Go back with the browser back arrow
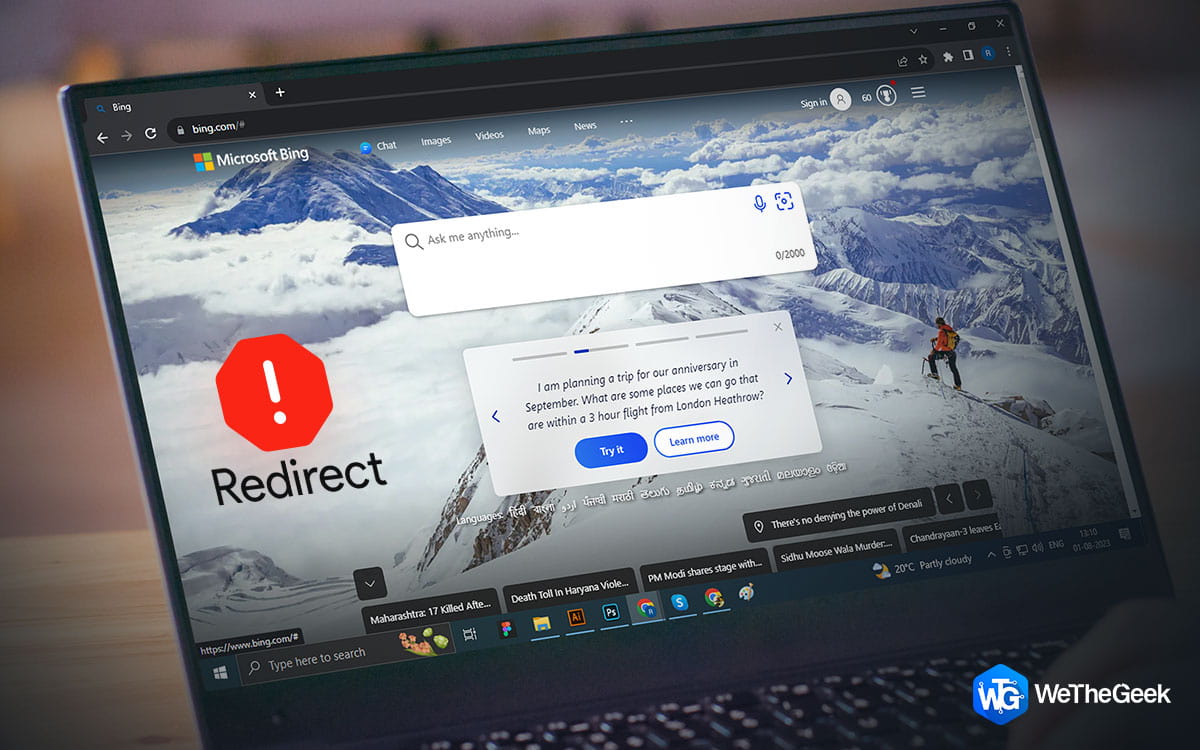This screenshot has width=1200, height=750. pyautogui.click(x=101, y=139)
